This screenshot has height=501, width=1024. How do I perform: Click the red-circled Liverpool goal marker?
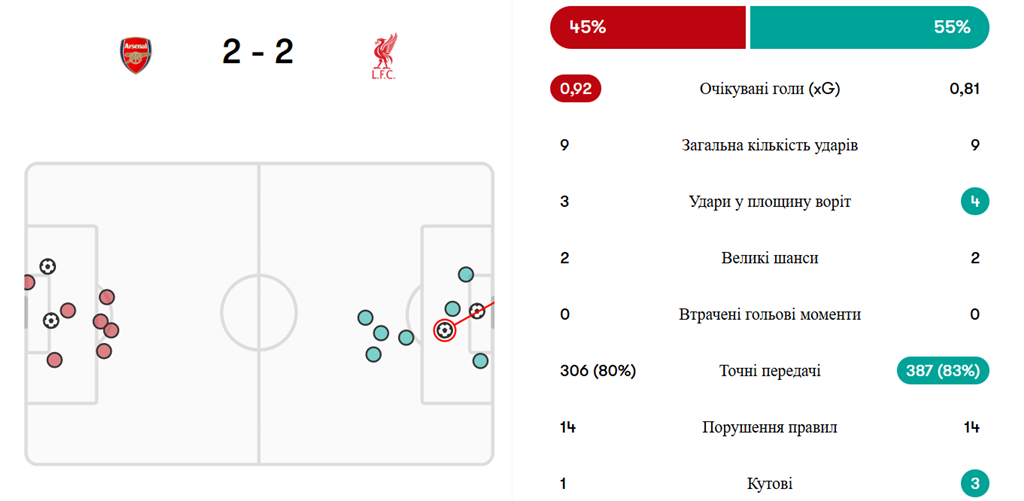(x=445, y=329)
